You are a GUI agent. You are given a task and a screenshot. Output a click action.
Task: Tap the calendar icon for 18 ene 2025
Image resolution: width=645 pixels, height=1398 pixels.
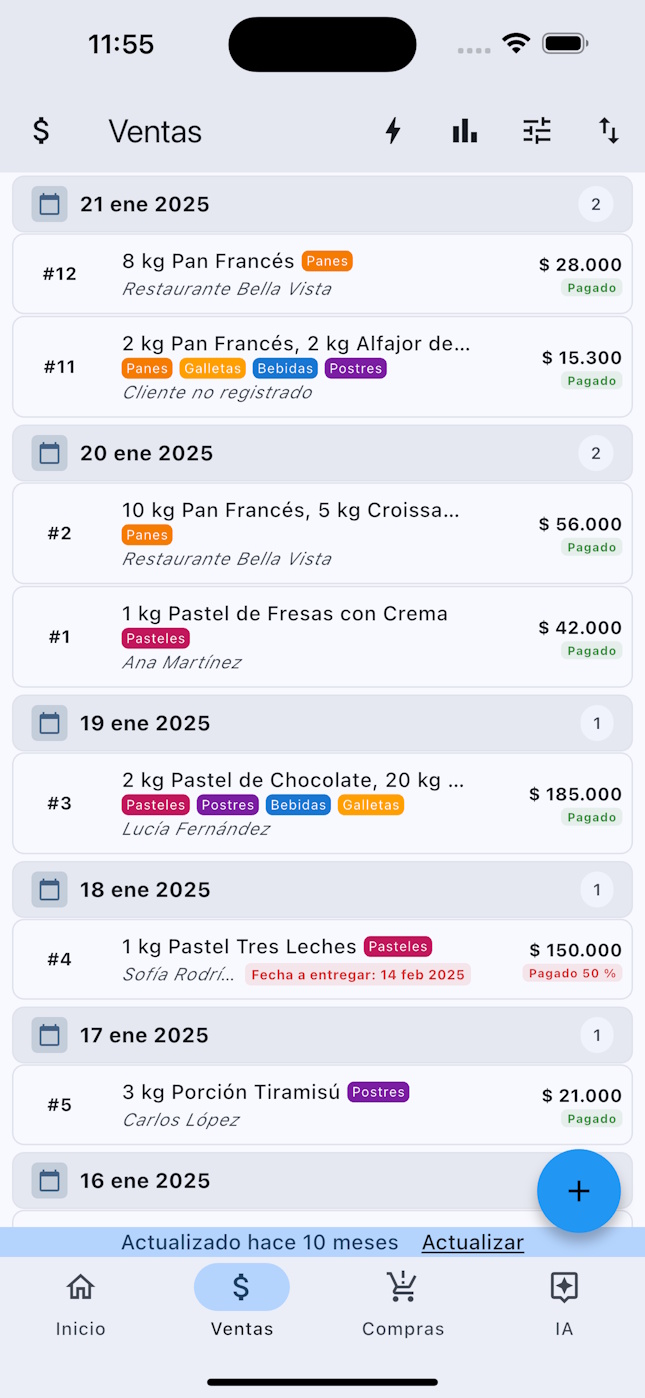[x=49, y=890]
